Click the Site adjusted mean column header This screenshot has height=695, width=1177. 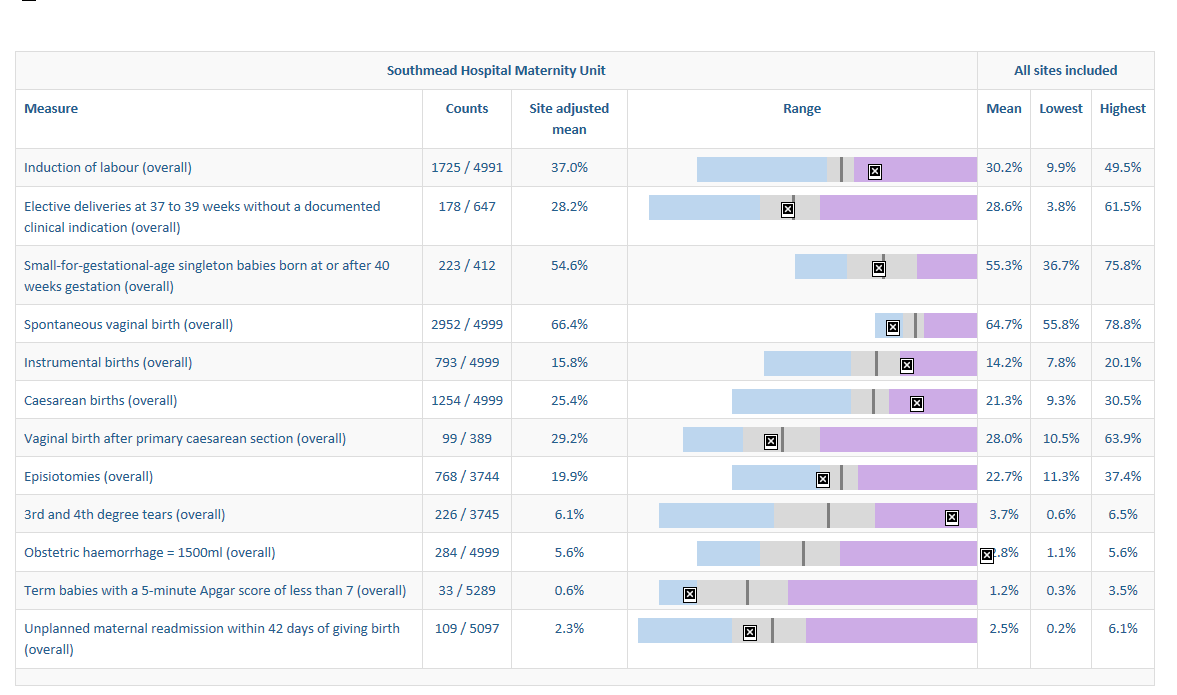pyautogui.click(x=569, y=119)
